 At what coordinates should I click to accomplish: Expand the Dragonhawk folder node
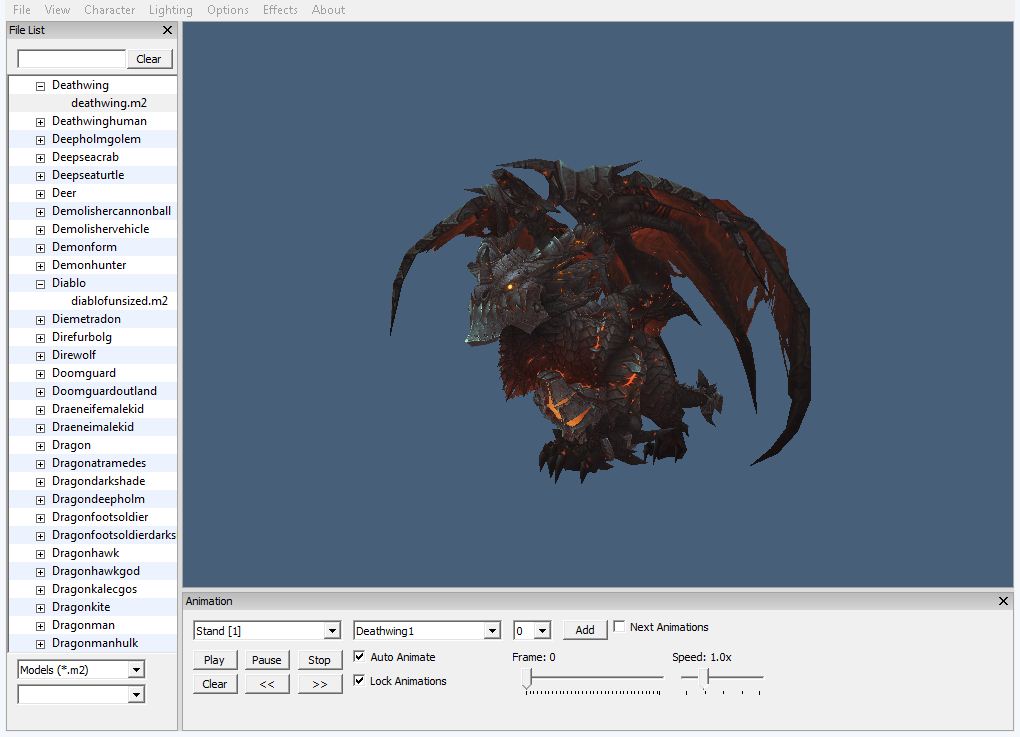pyautogui.click(x=41, y=554)
